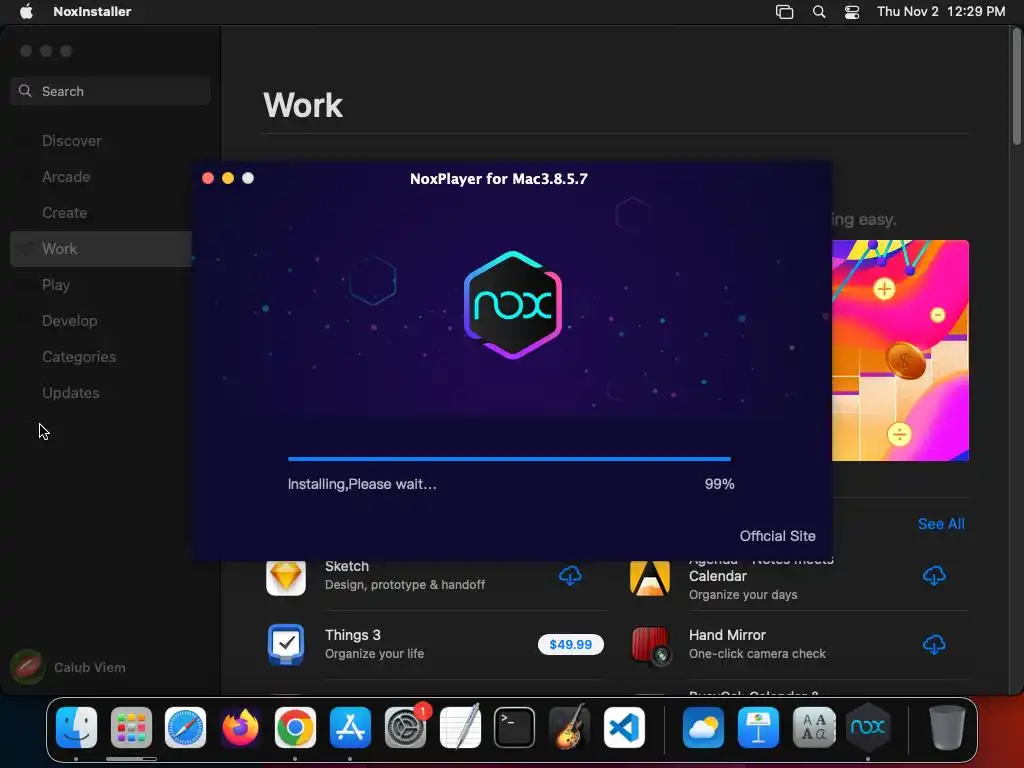Click the 'Calendar' line of Agenda's title
The width and height of the screenshot is (1024, 768).
718,576
